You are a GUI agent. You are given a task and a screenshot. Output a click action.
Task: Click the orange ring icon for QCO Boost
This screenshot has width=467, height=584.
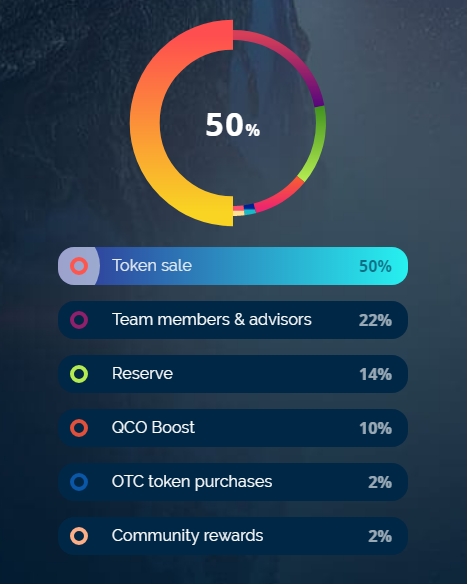pos(79,428)
